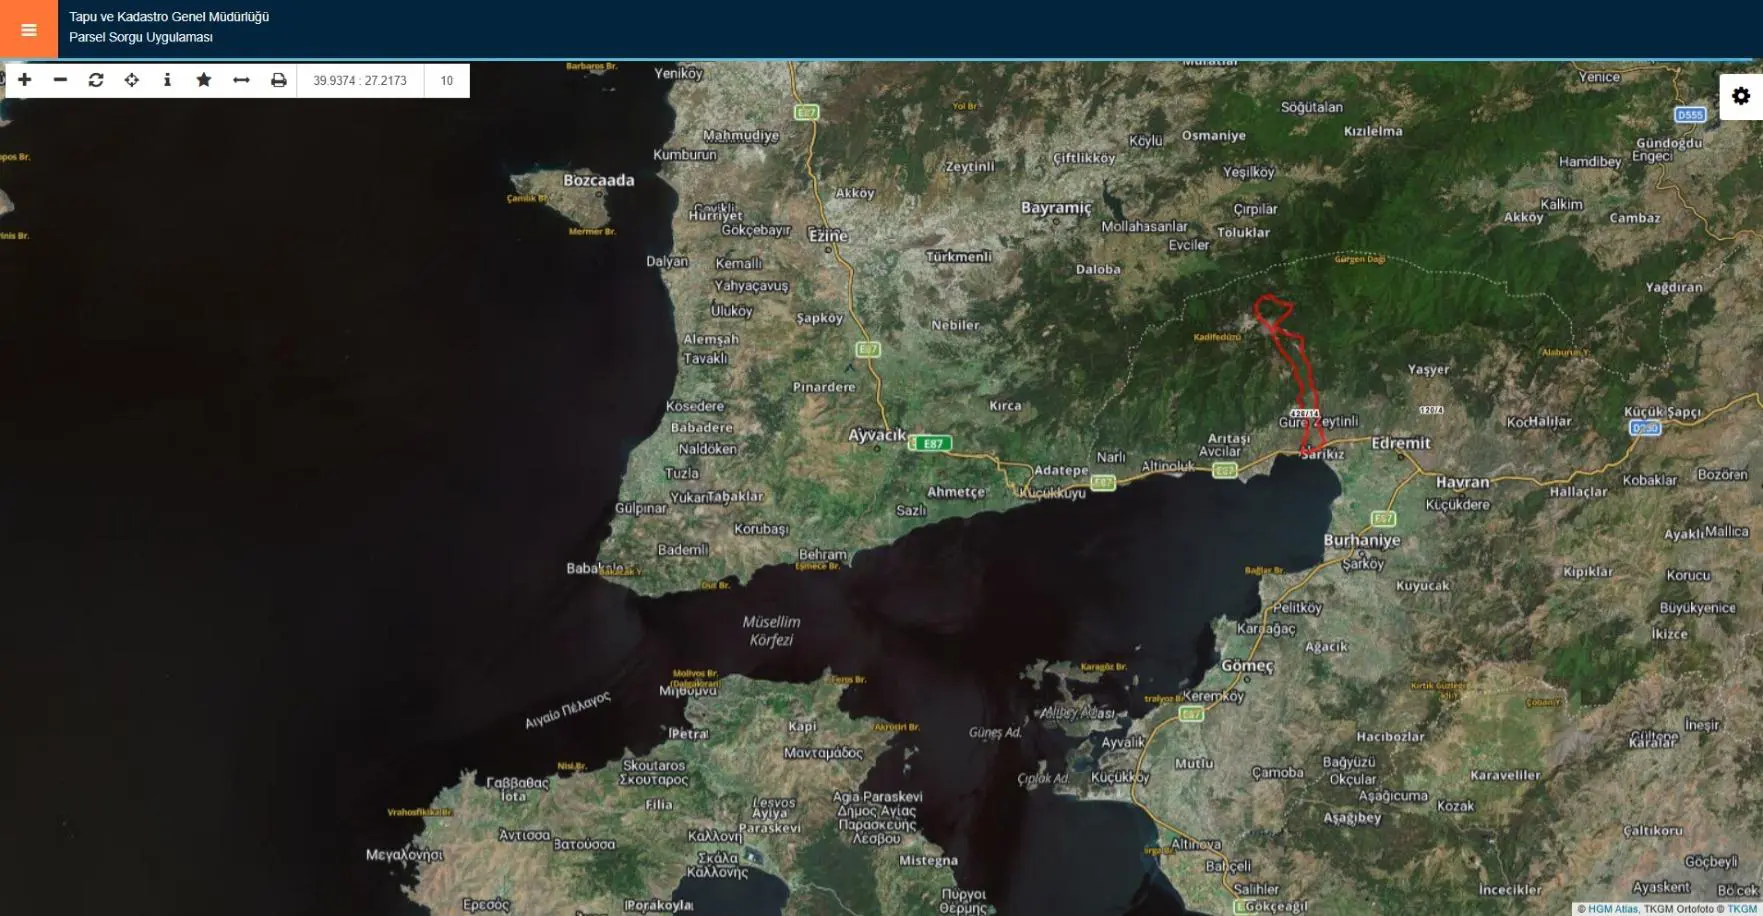Click Tapu ve Kadastro Genel Müdürlüğü header text
The image size is (1763, 916).
click(x=169, y=17)
